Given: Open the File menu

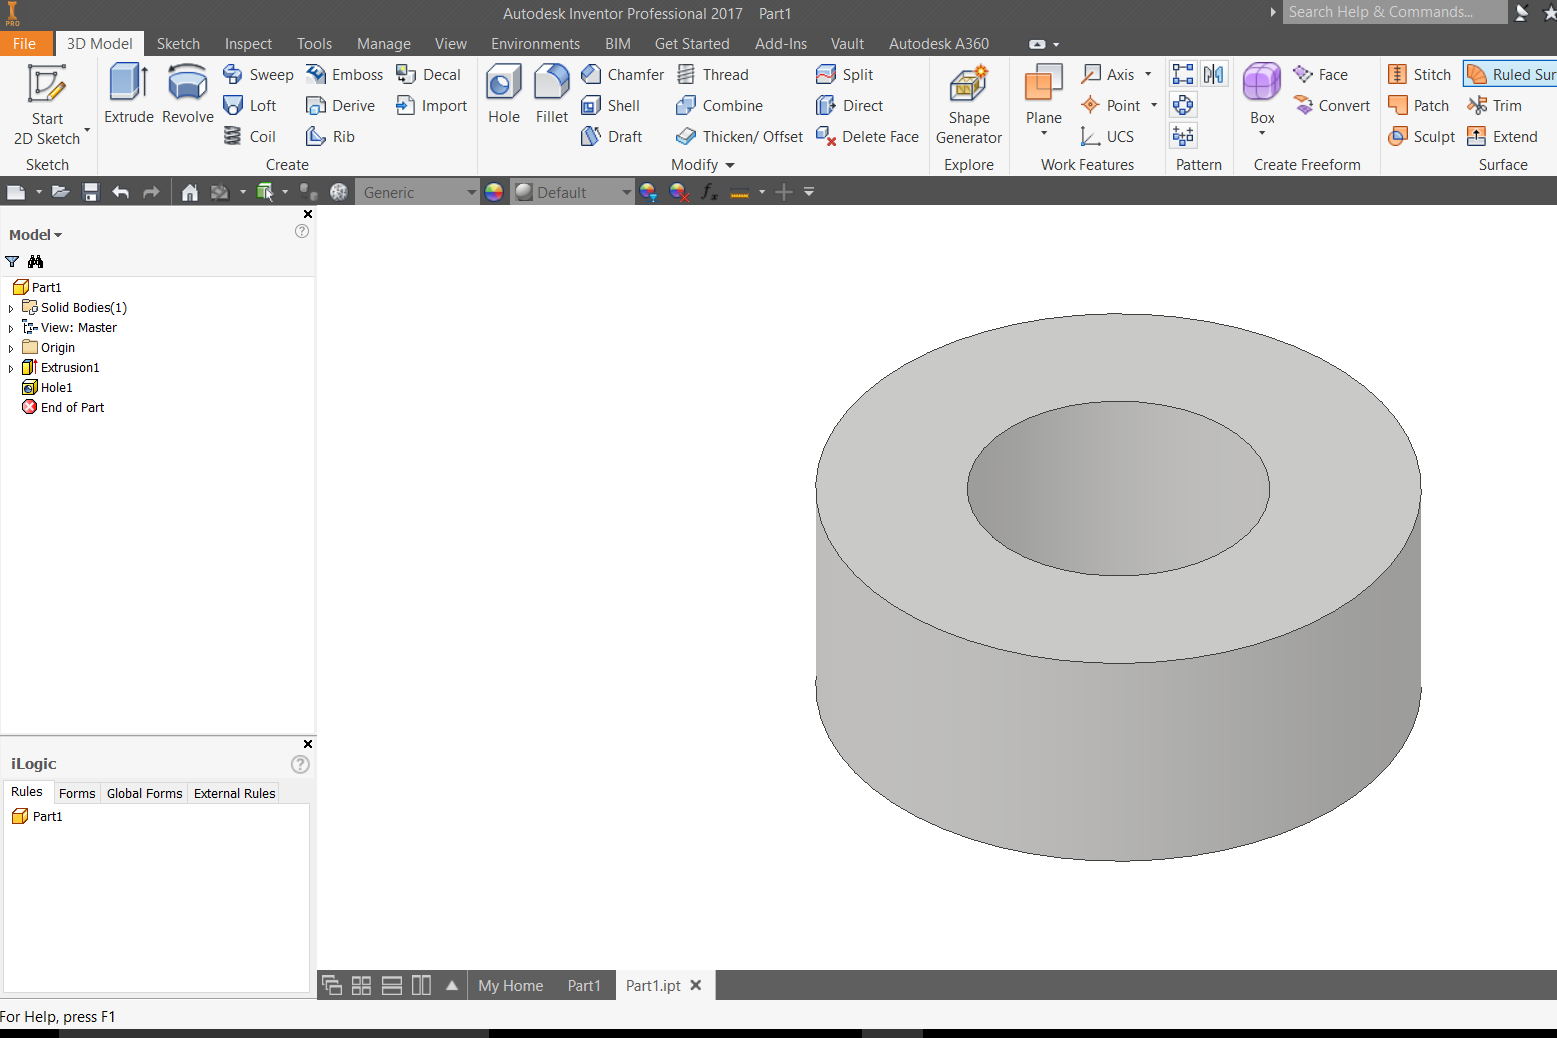Looking at the screenshot, I should coord(24,44).
